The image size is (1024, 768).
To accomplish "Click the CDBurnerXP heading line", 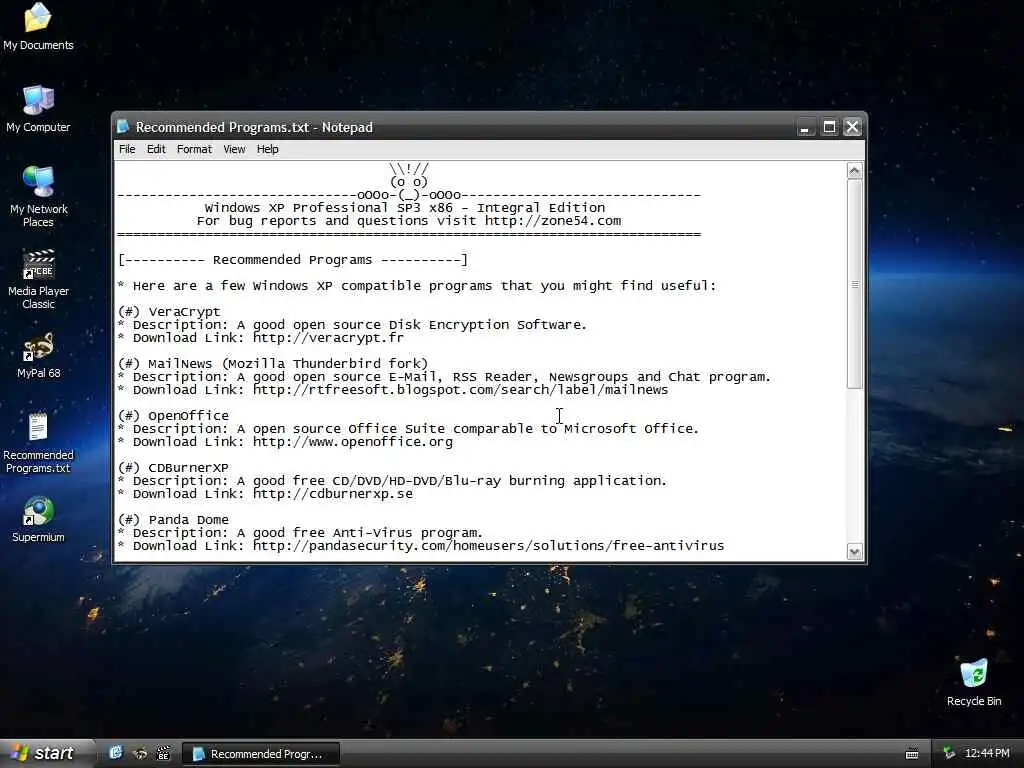I will tap(173, 468).
